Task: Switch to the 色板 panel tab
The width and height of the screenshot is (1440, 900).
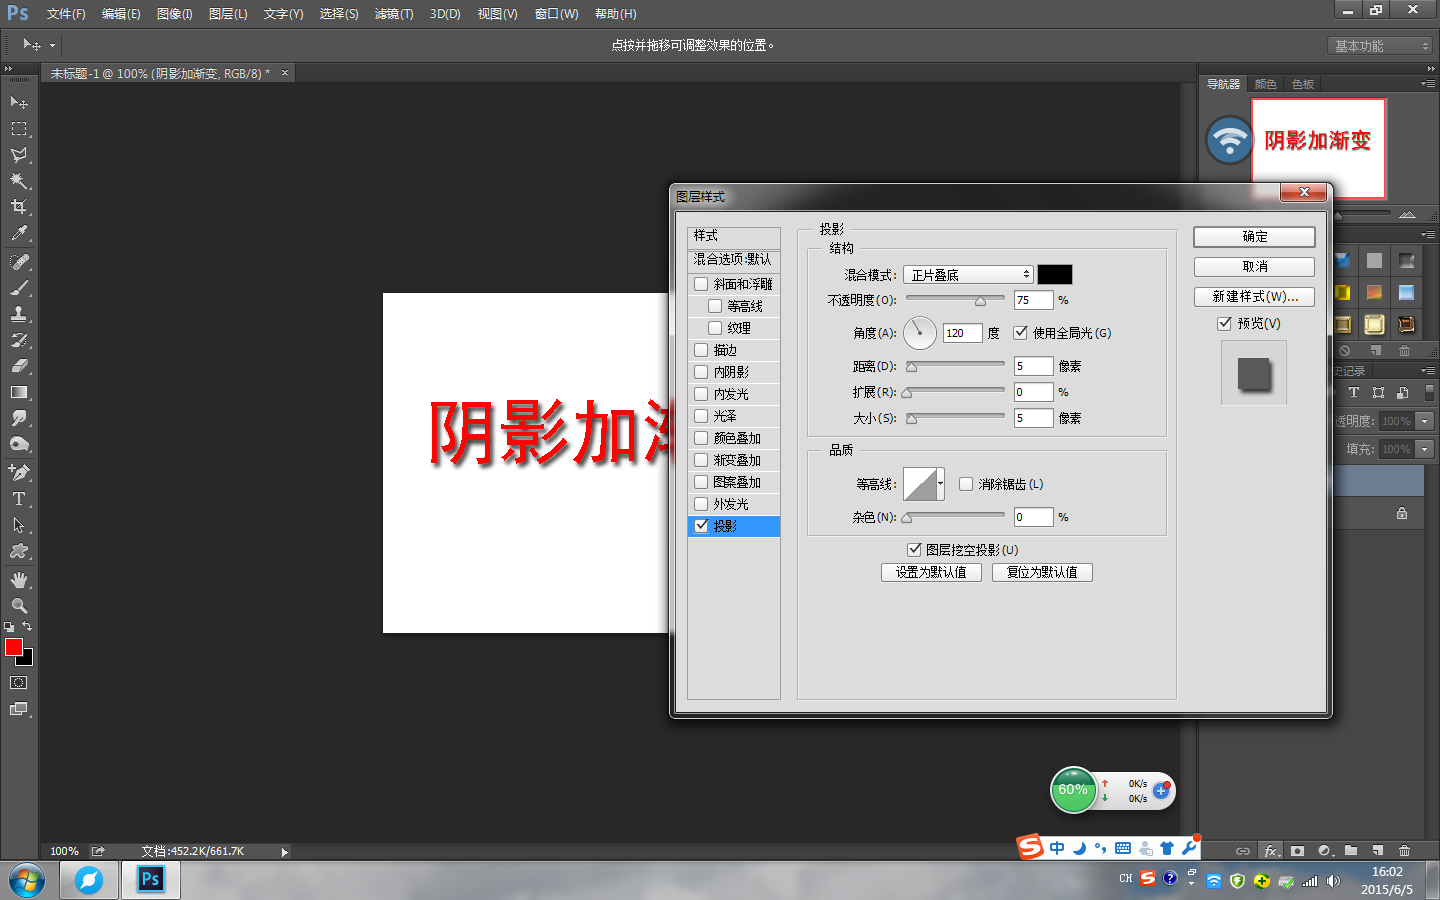Action: click(1303, 84)
